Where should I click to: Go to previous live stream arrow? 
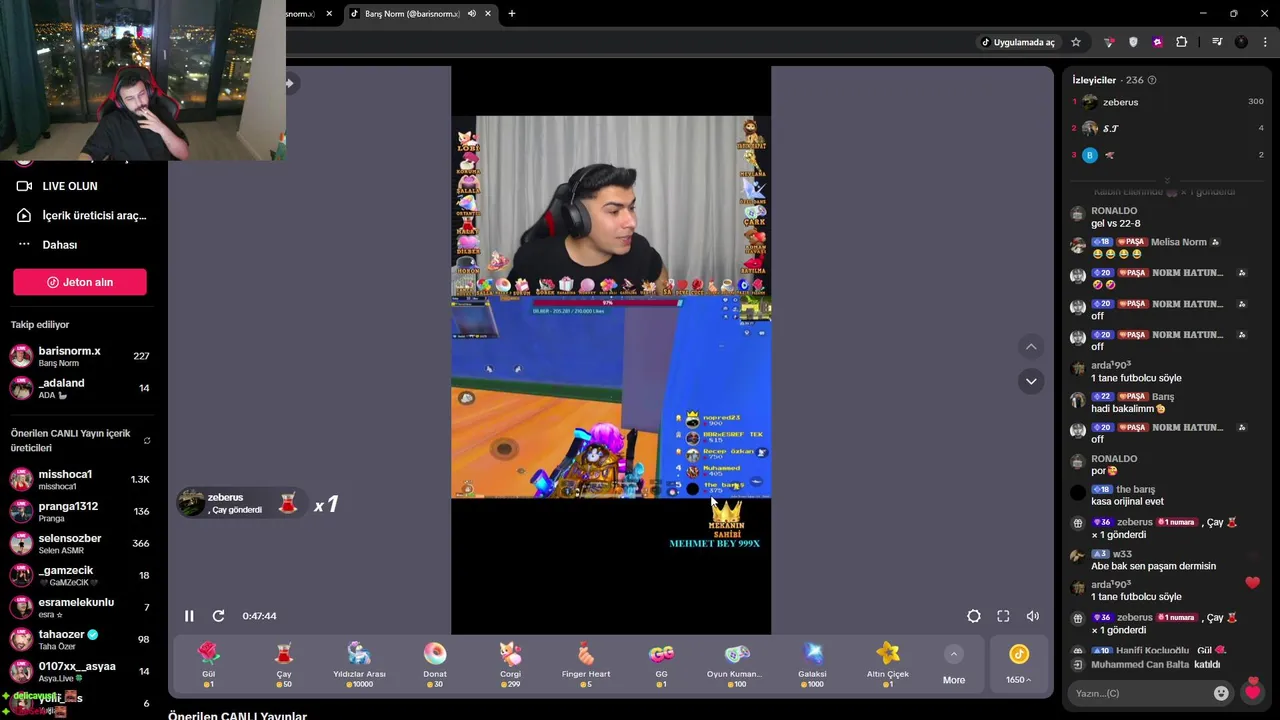point(1031,347)
